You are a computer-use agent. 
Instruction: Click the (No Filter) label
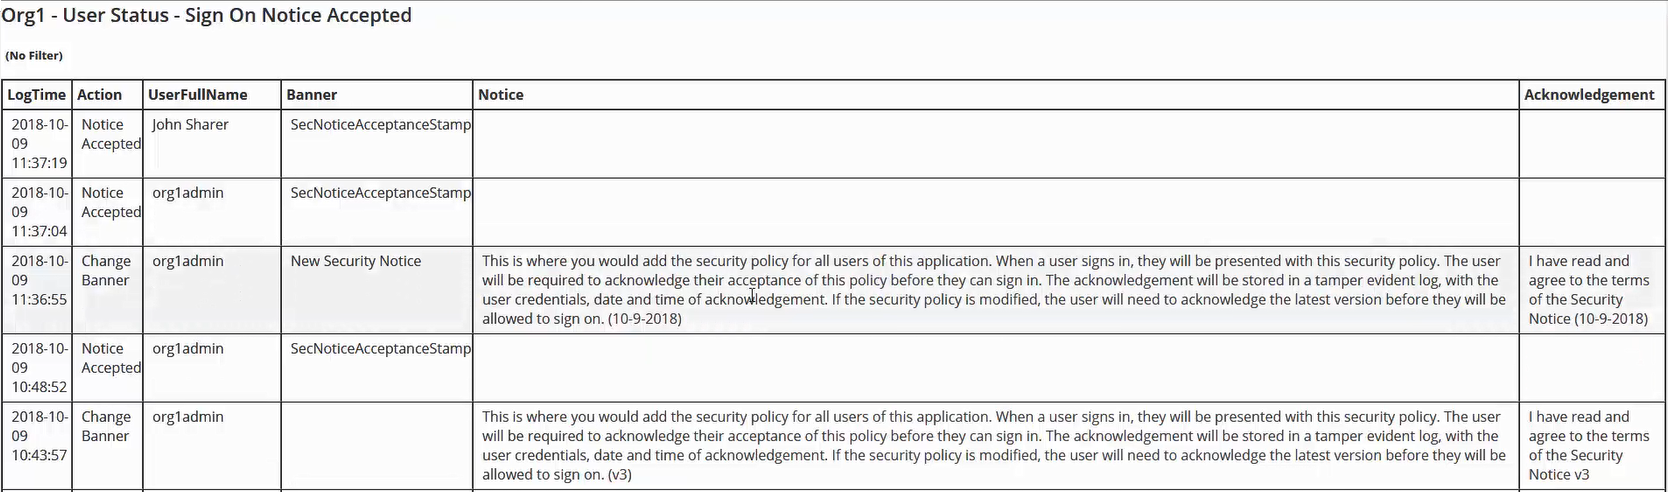pos(34,56)
